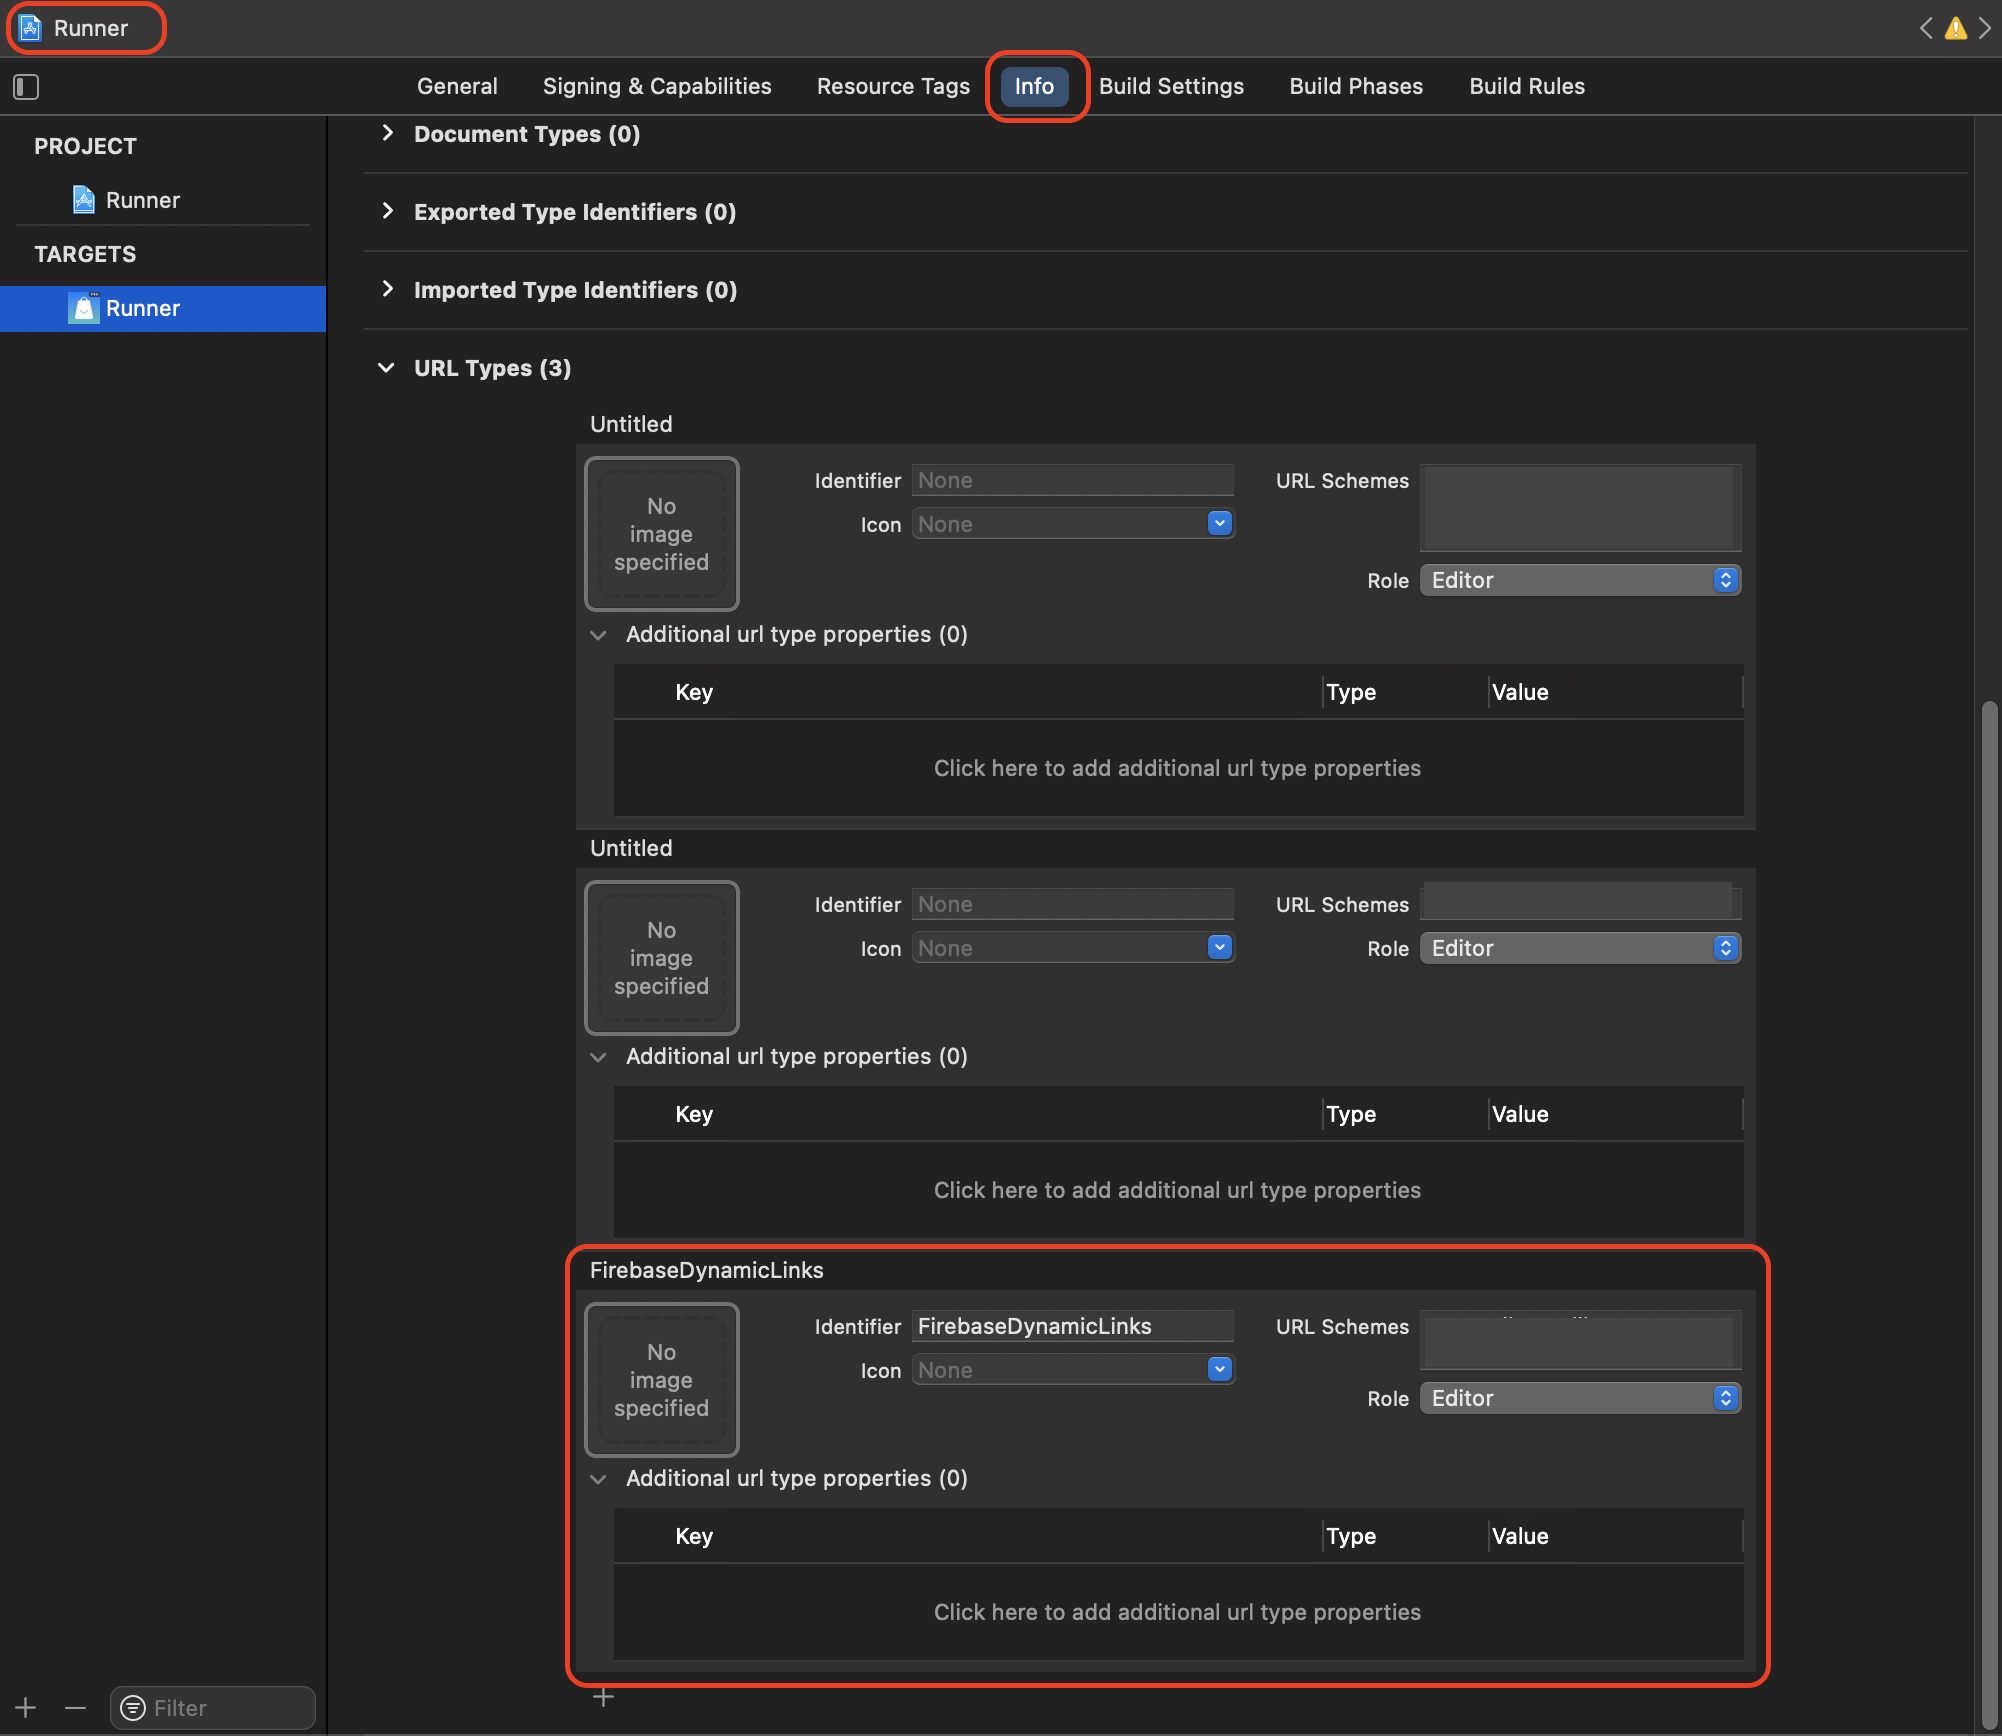The height and width of the screenshot is (1736, 2002).
Task: Click Identifier field of first Untitled URL type
Action: [x=1073, y=480]
